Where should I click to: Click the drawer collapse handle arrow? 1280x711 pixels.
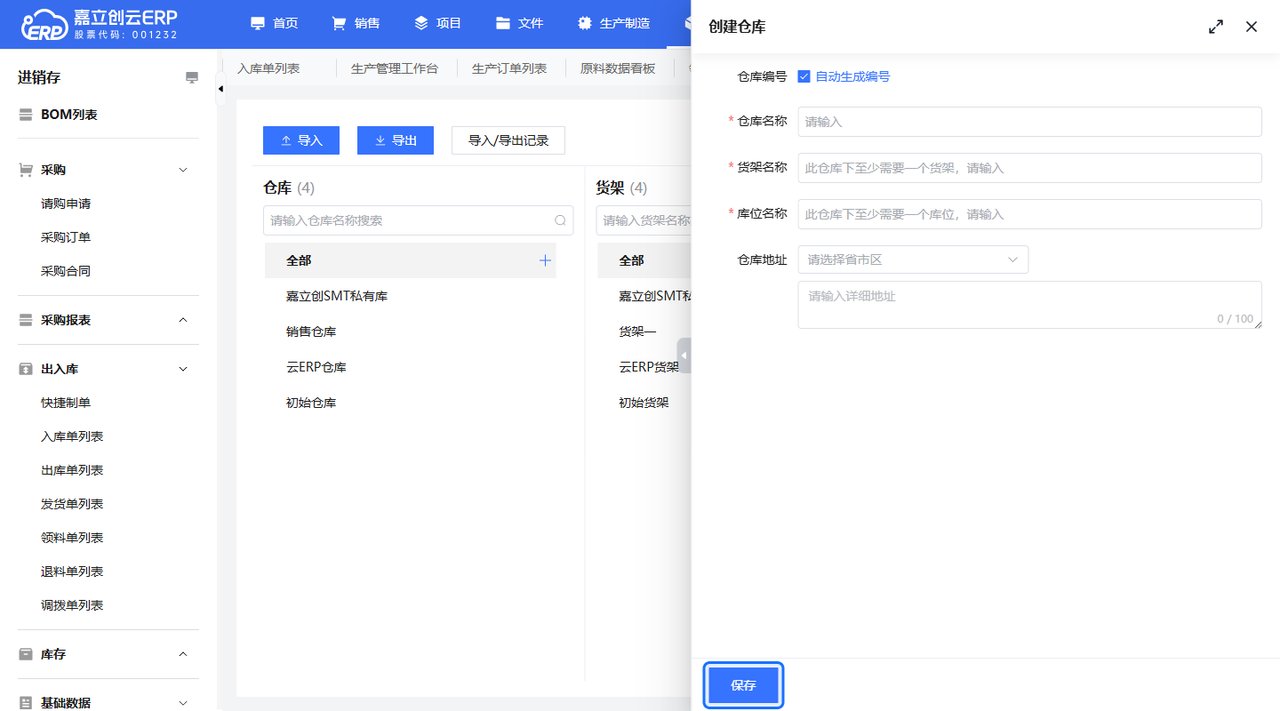tap(684, 355)
